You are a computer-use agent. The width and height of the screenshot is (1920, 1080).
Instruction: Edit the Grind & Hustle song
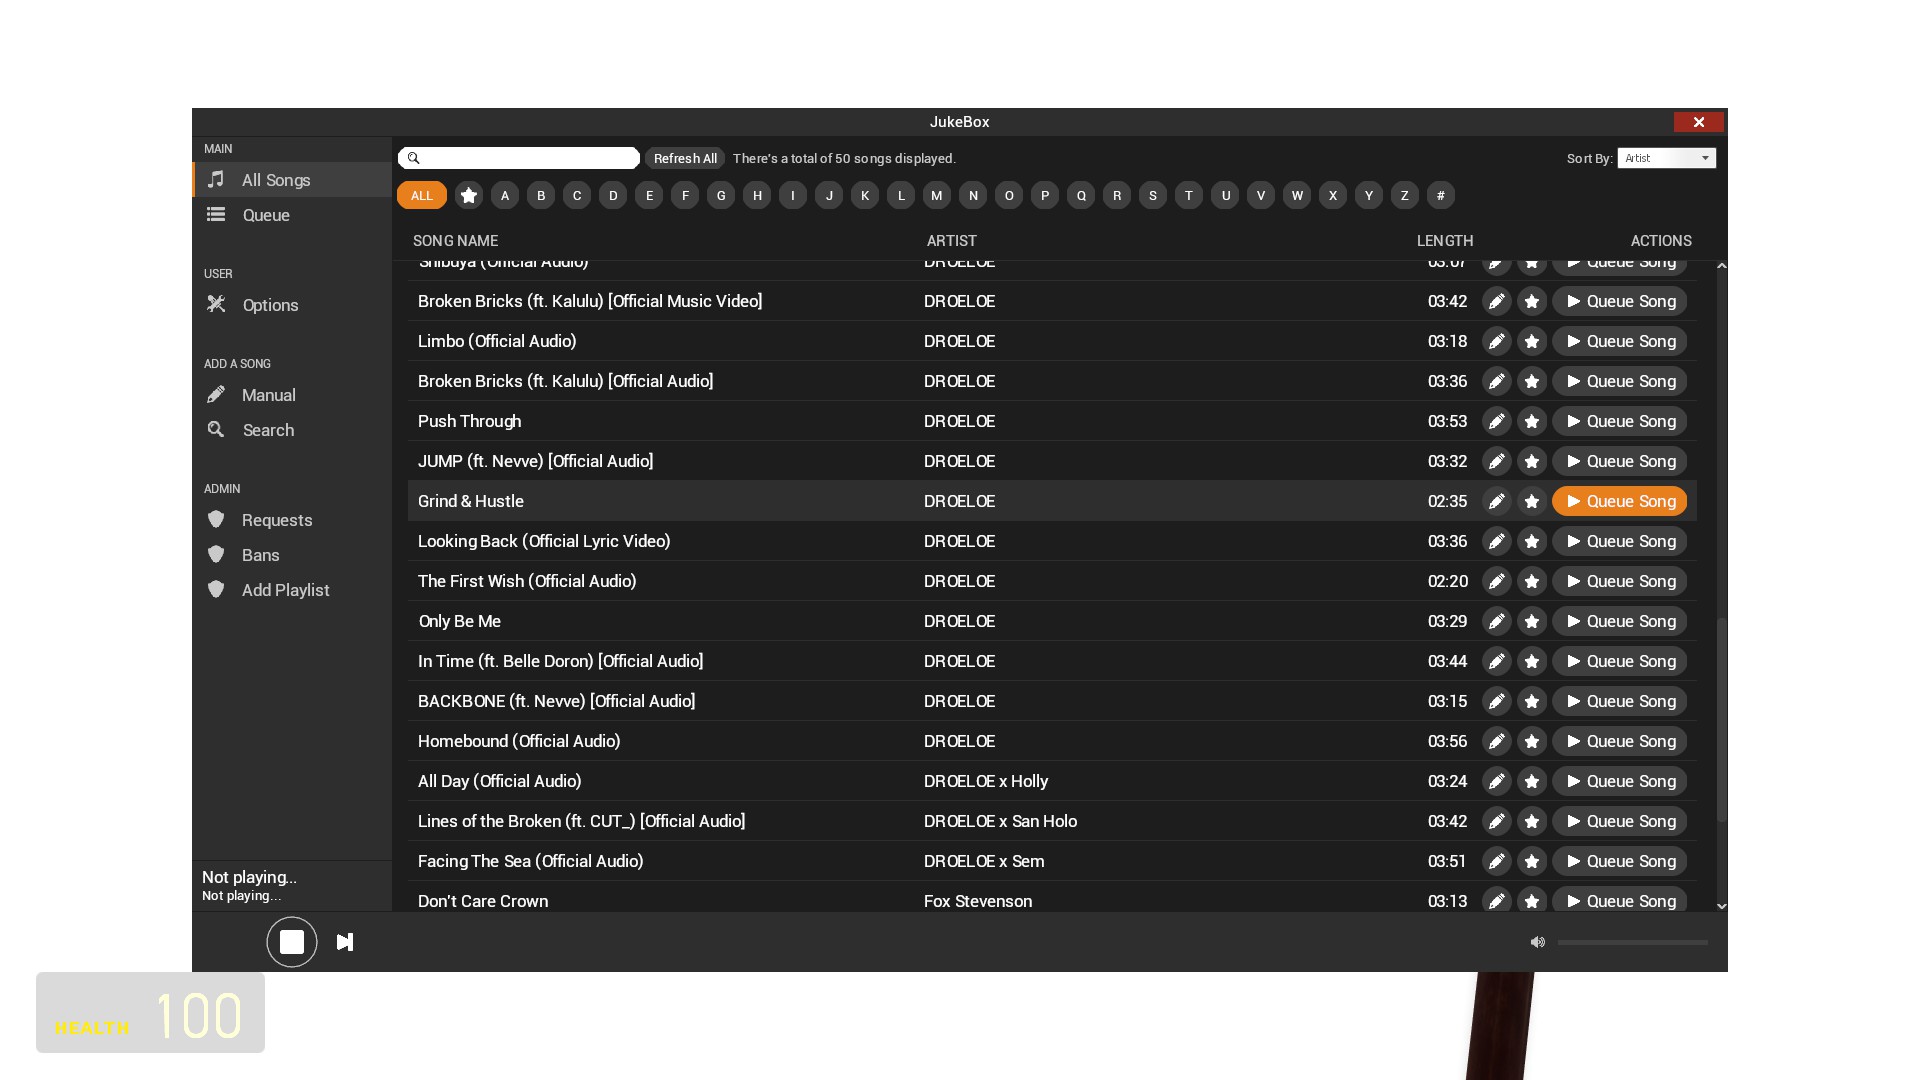click(x=1496, y=501)
